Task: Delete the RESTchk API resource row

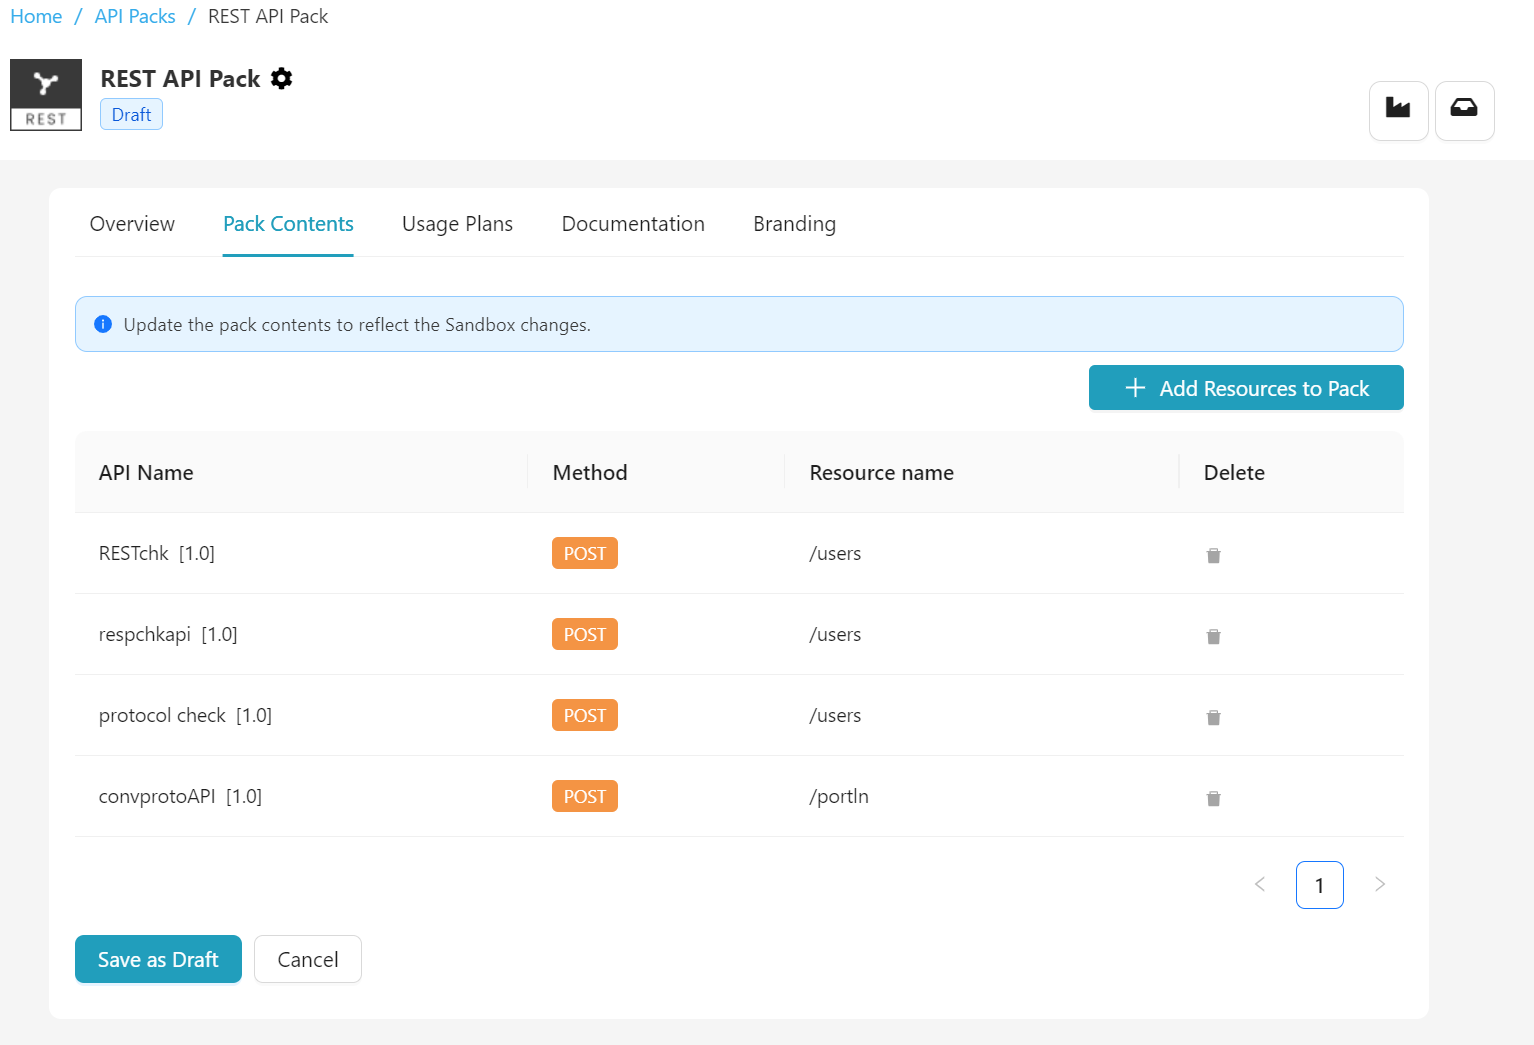Action: (1213, 555)
